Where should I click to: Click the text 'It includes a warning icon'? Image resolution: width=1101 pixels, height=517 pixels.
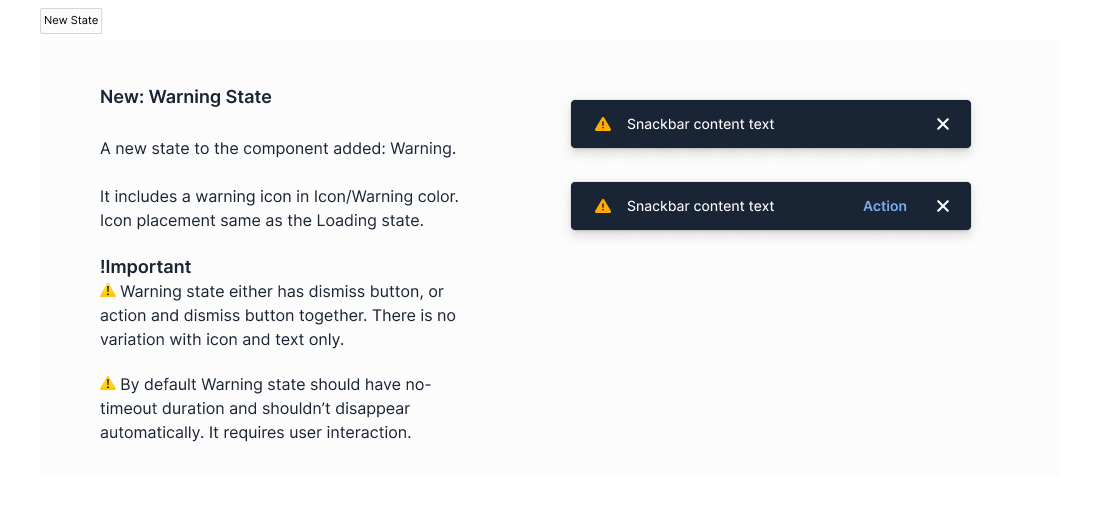point(193,197)
